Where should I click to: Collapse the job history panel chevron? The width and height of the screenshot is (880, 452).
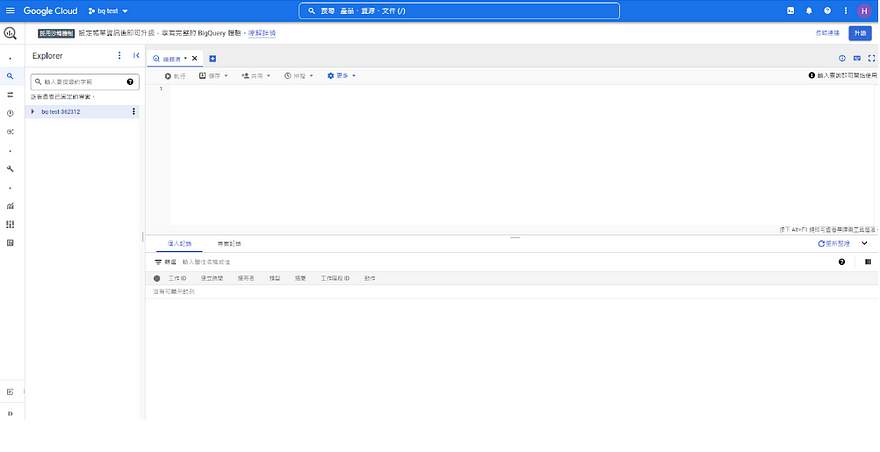coord(864,244)
